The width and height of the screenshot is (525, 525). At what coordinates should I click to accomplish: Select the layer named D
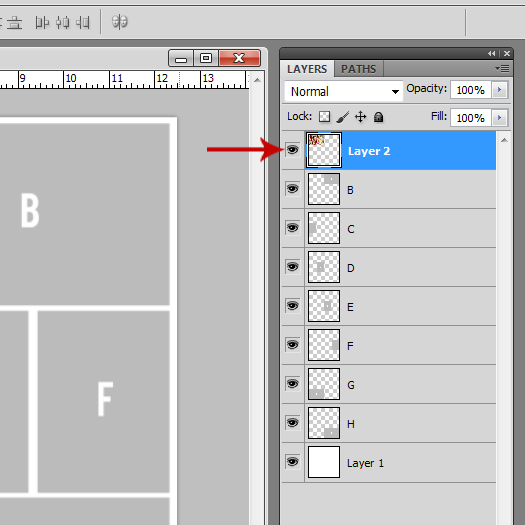click(351, 268)
